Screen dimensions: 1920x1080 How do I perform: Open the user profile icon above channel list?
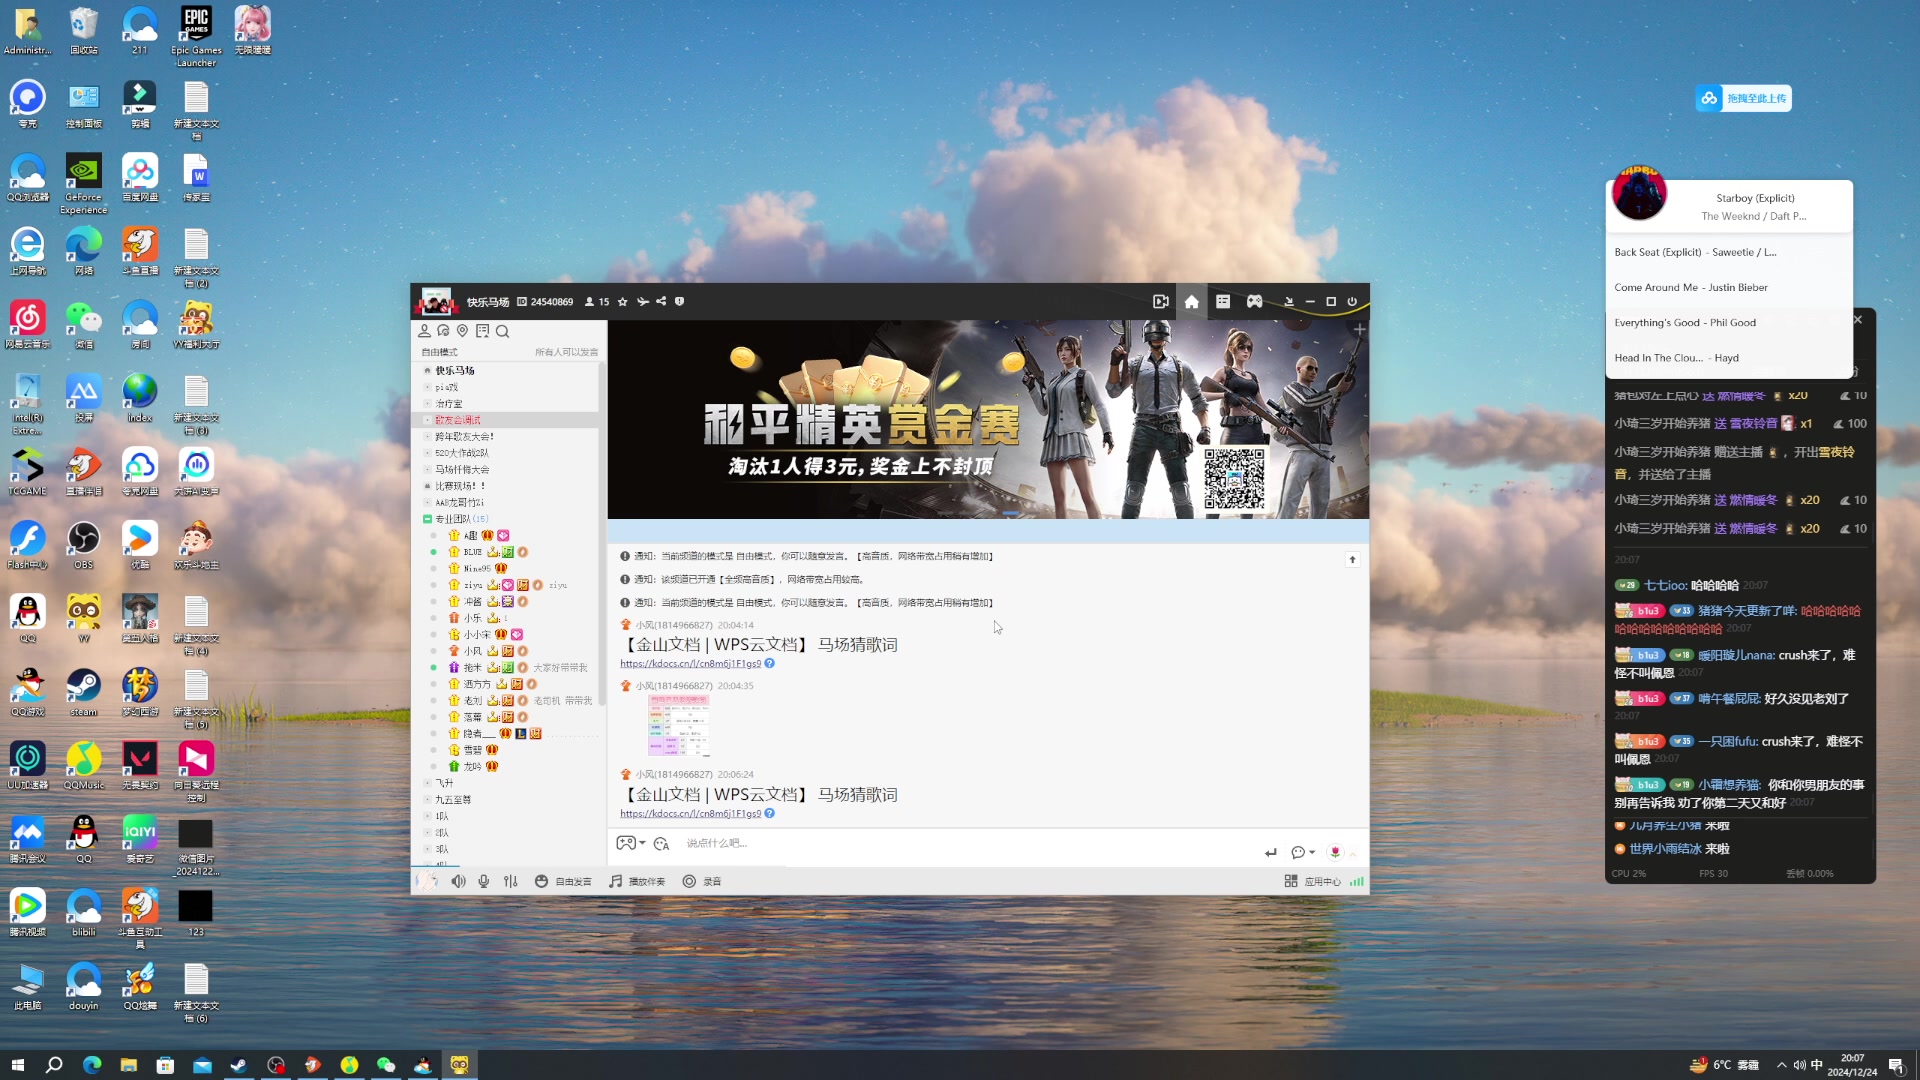click(424, 331)
